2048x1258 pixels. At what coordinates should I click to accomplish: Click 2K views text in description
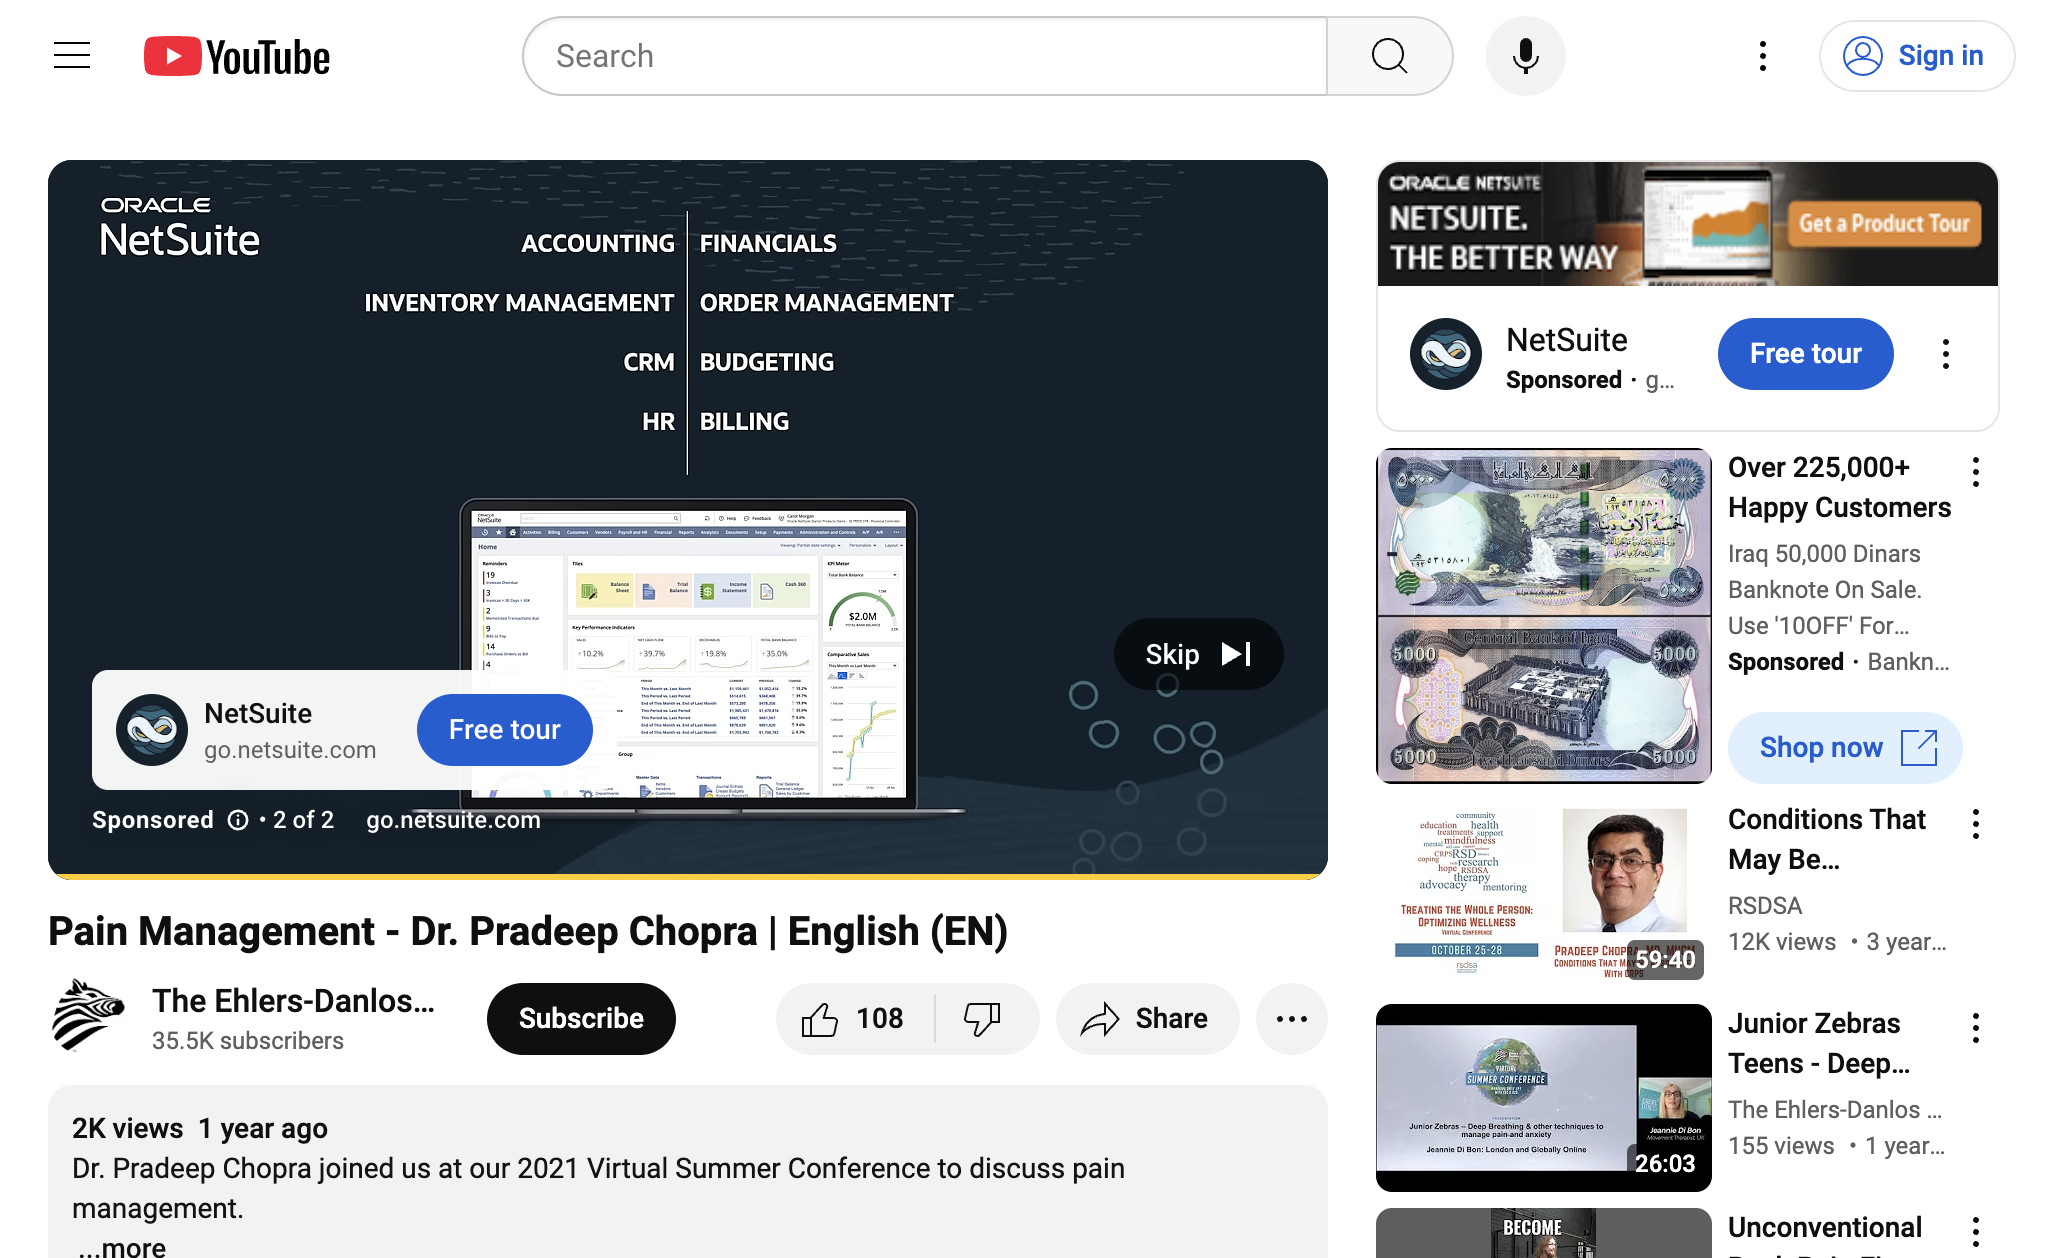coord(127,1129)
